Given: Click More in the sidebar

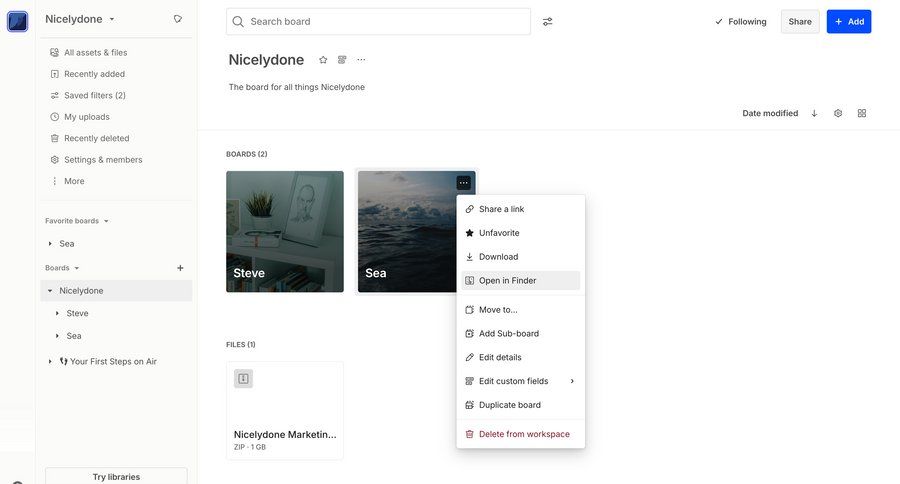Looking at the screenshot, I should pyautogui.click(x=68, y=181).
